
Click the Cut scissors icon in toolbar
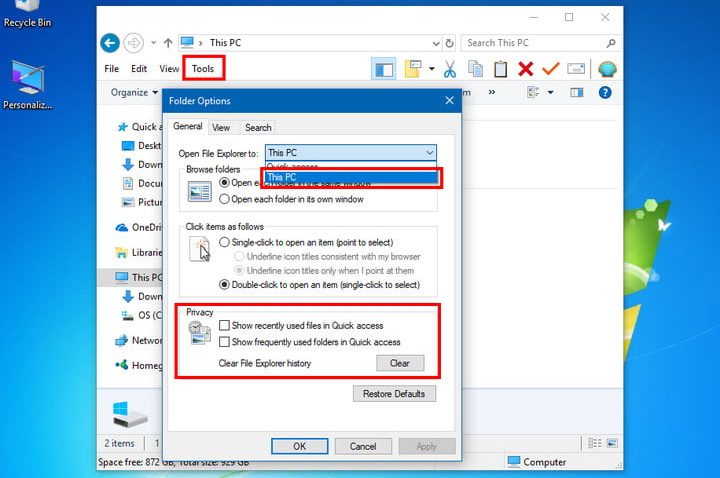pos(449,69)
